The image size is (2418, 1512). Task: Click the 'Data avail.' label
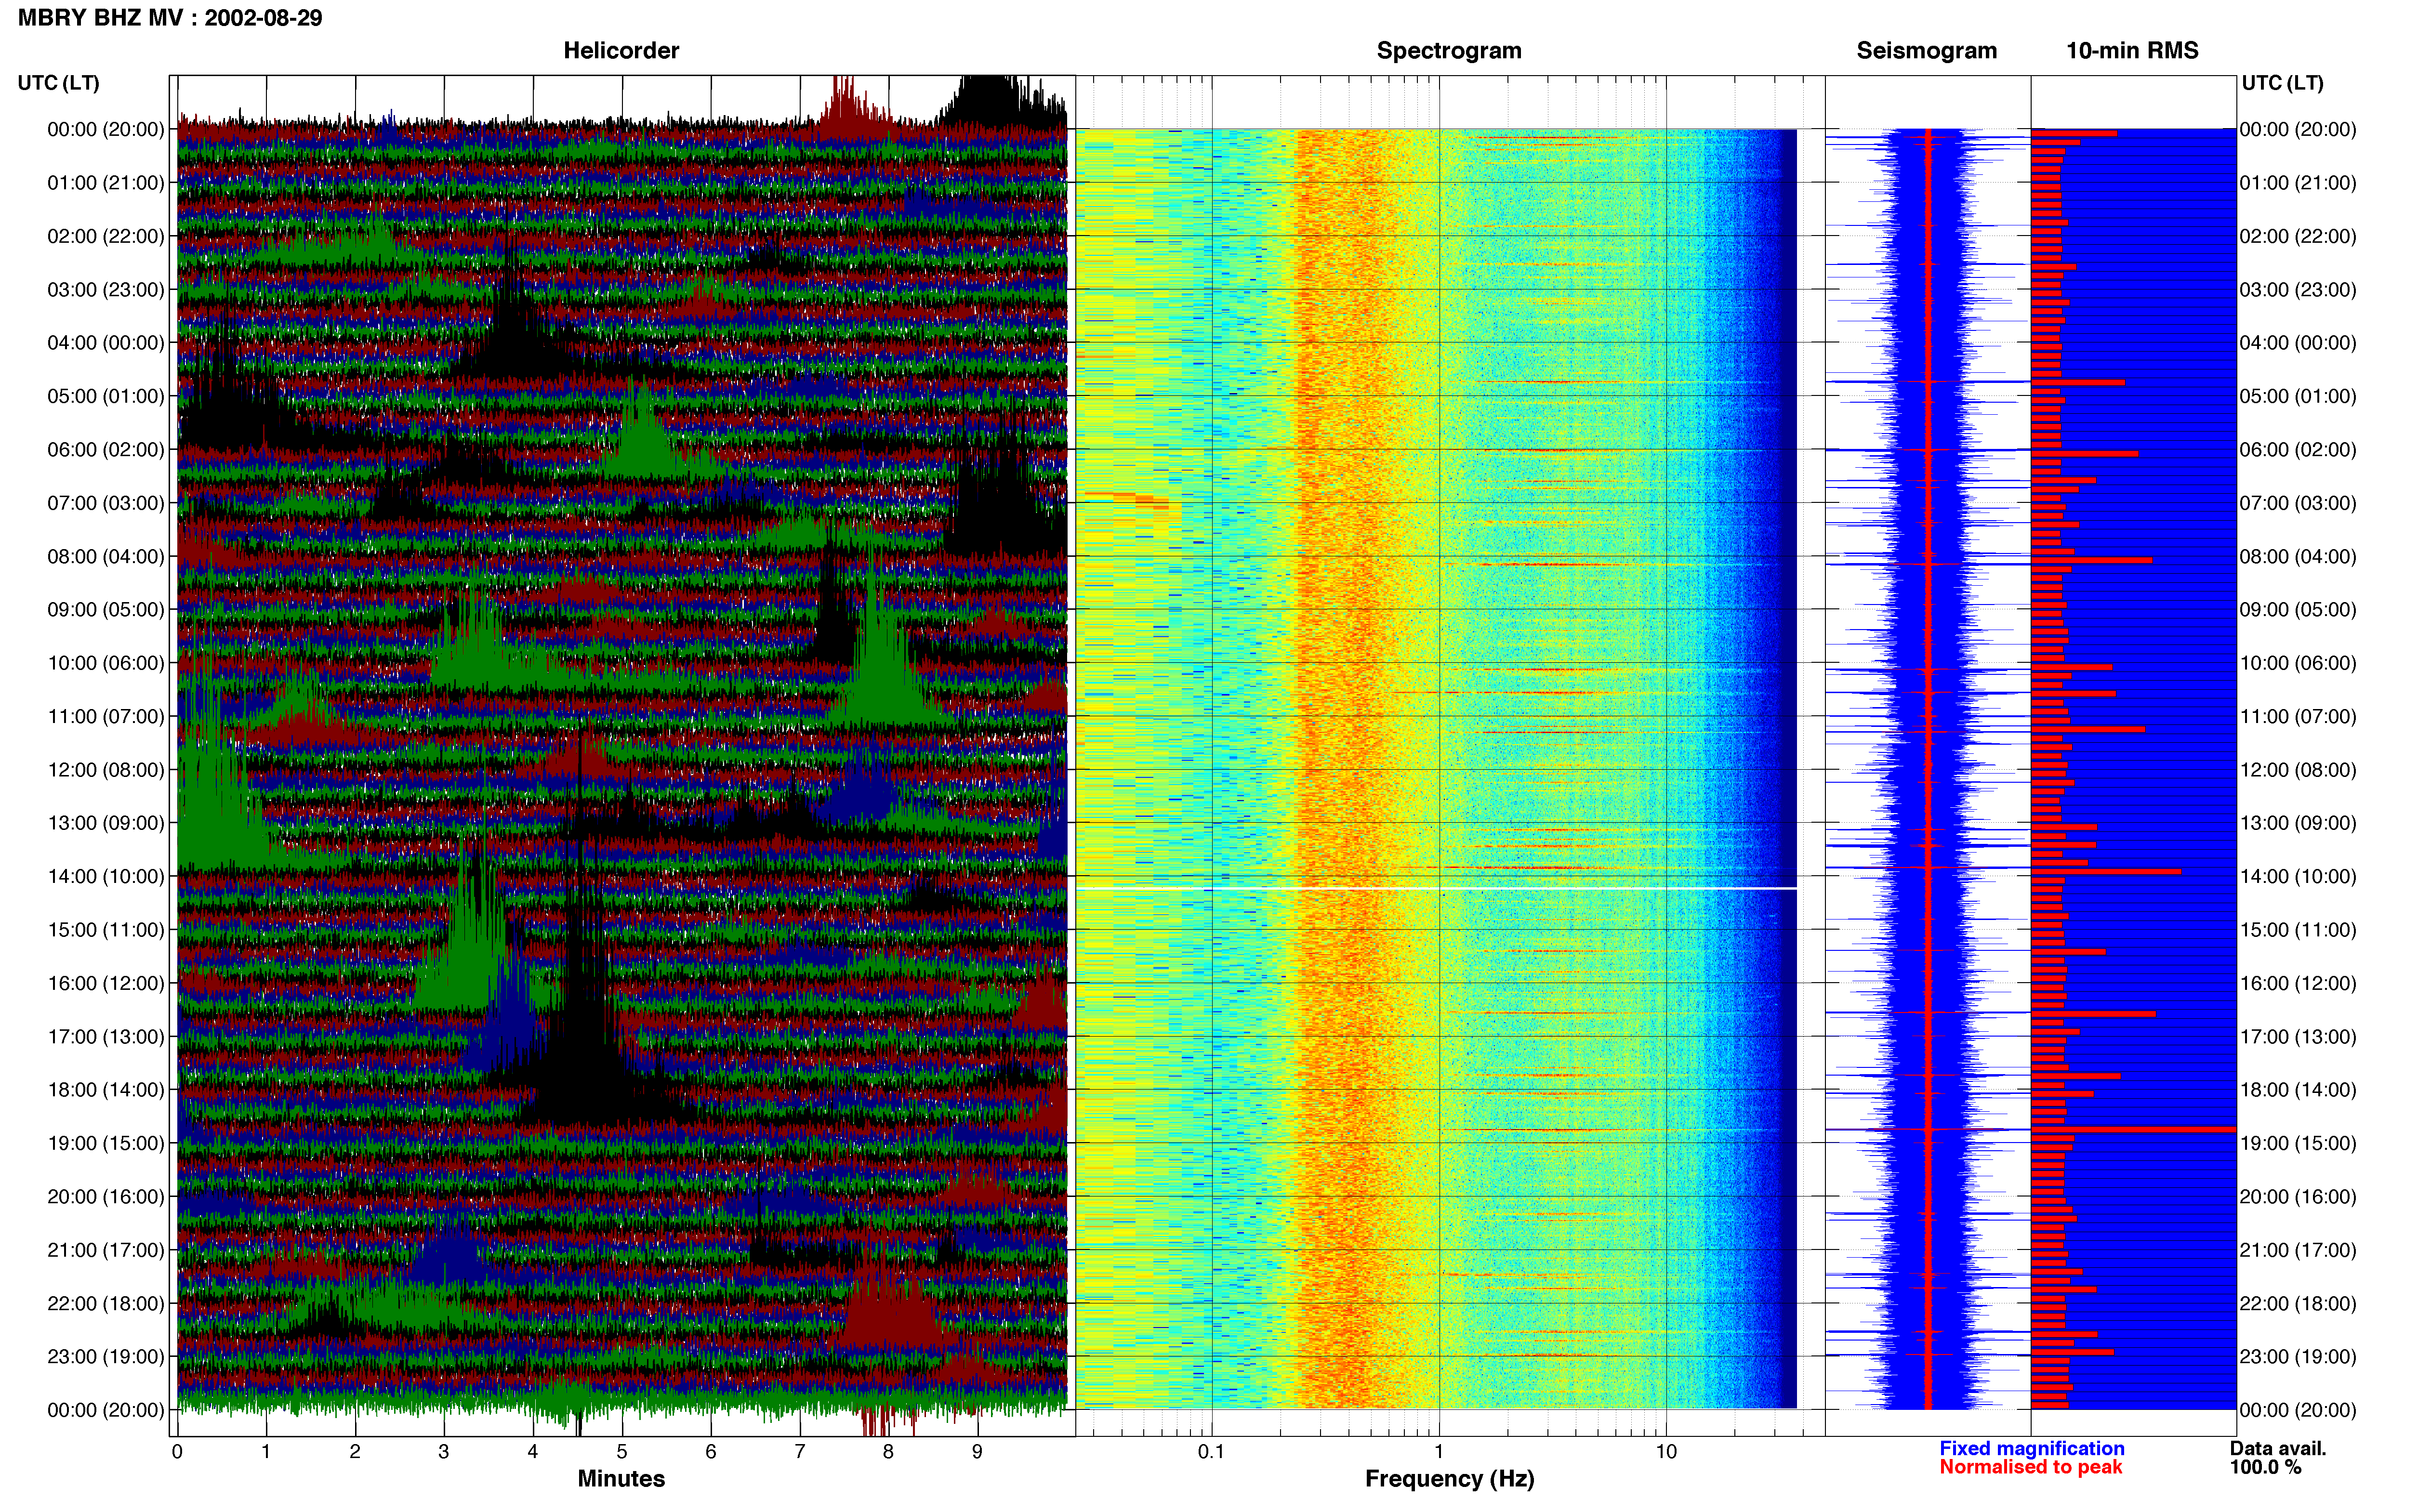pos(2278,1448)
